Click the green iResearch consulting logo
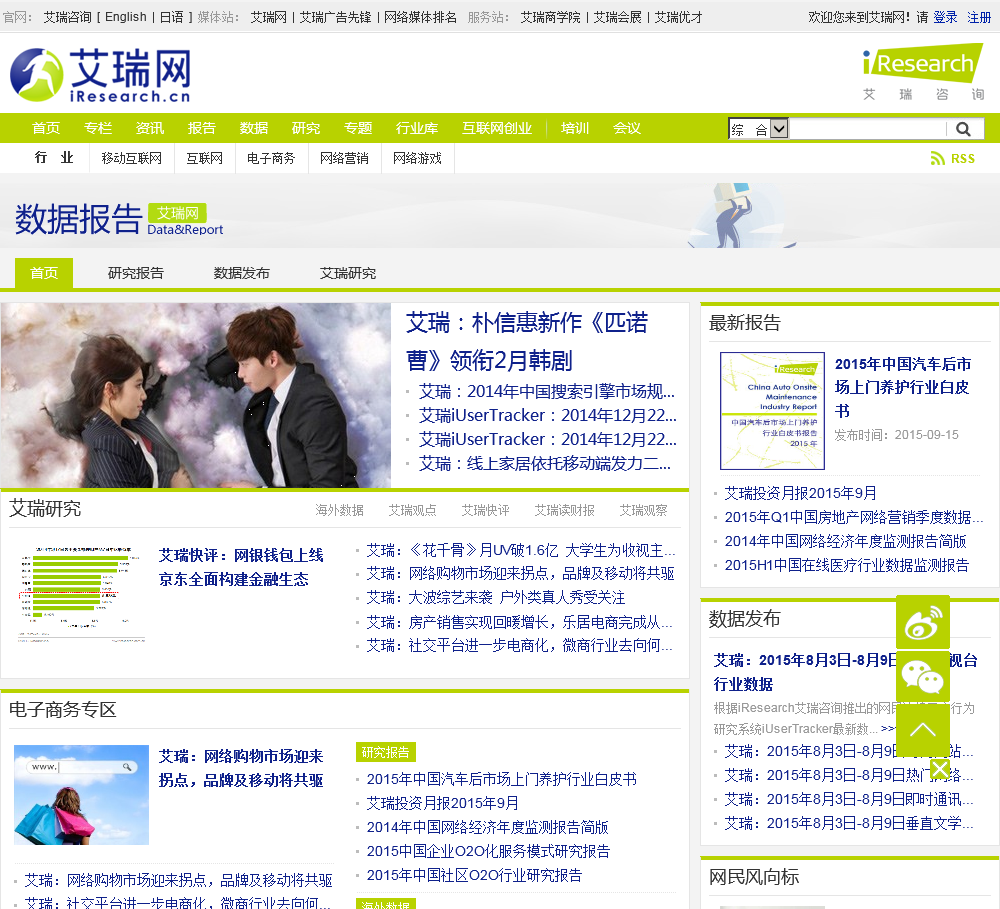 [923, 72]
